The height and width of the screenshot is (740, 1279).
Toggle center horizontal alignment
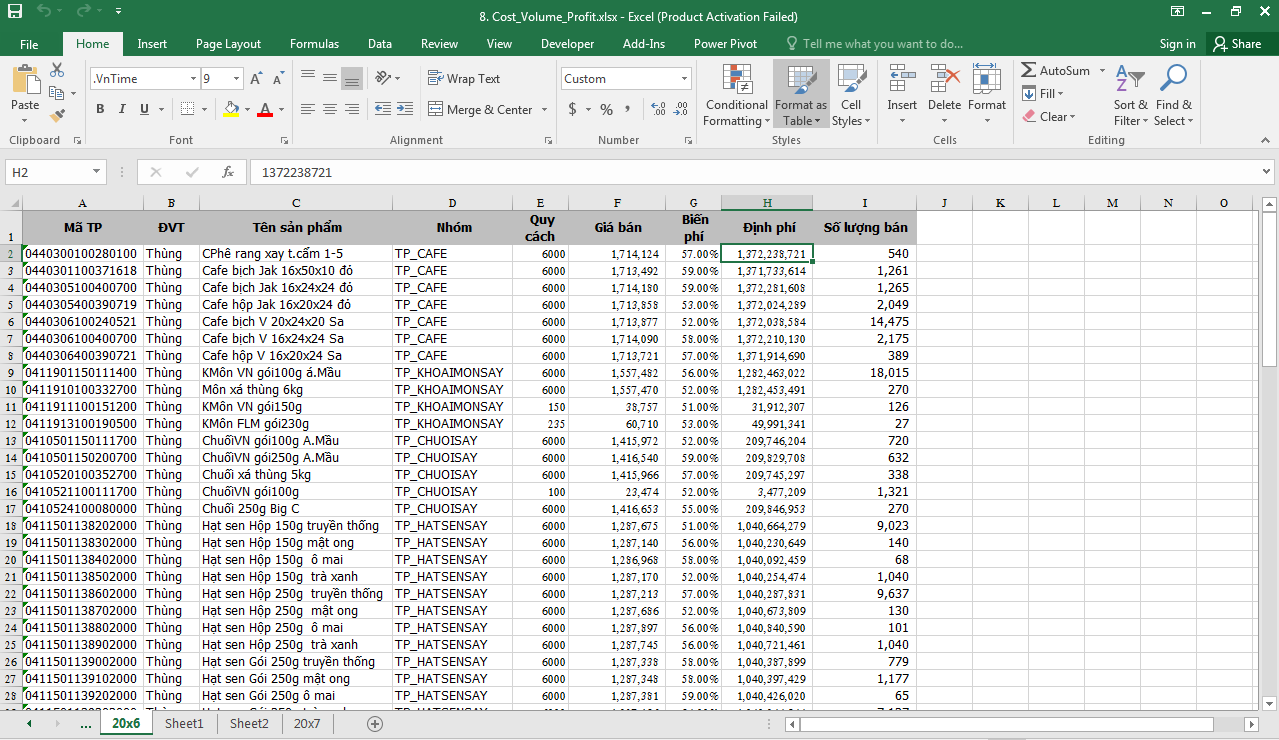pos(330,110)
